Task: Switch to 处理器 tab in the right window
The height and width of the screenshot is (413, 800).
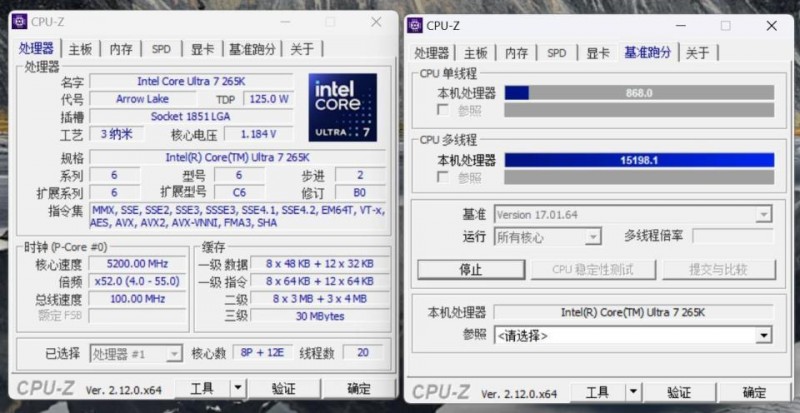Action: coord(432,53)
